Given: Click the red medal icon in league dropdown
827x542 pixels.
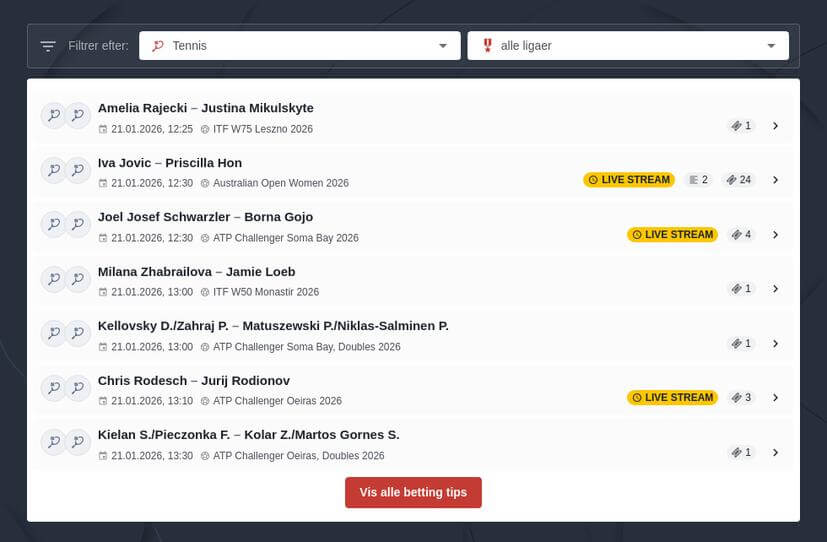Looking at the screenshot, I should click(487, 45).
